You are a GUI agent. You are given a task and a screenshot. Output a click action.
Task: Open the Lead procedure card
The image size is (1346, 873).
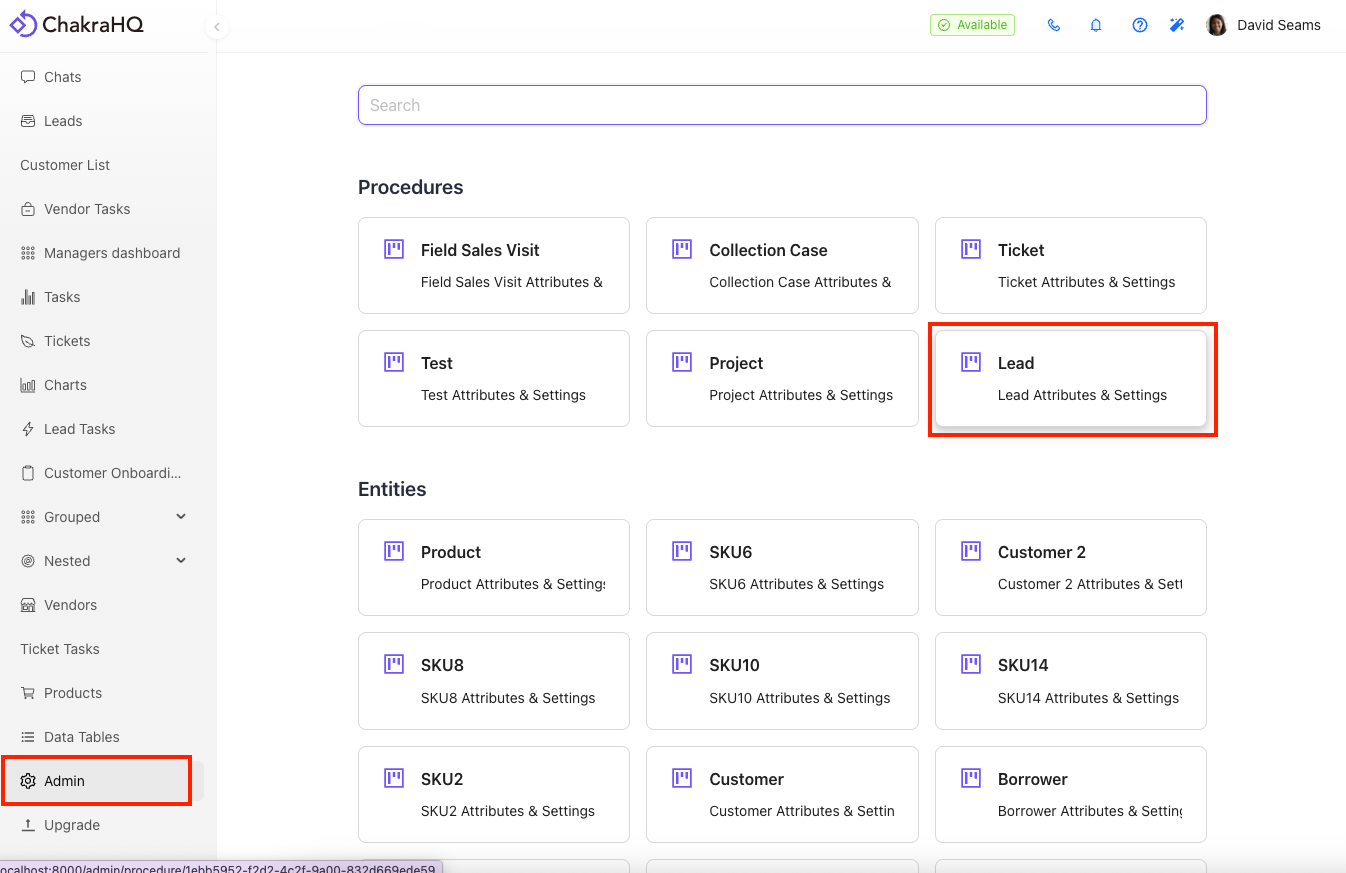click(x=1070, y=379)
